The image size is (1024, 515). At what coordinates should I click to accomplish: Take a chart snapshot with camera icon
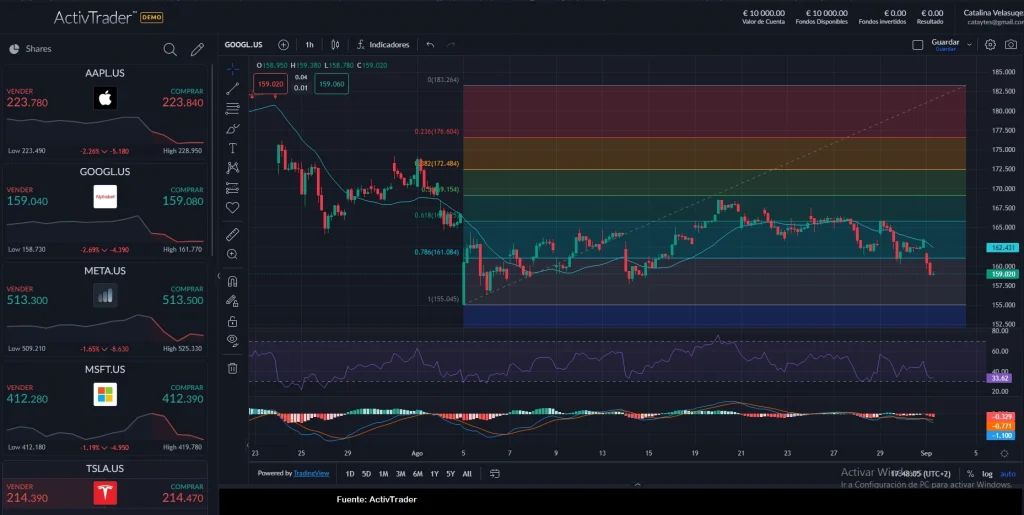point(1011,45)
